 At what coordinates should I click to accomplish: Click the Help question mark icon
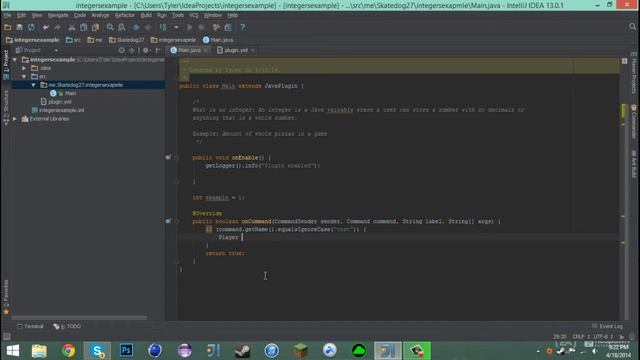(x=242, y=27)
